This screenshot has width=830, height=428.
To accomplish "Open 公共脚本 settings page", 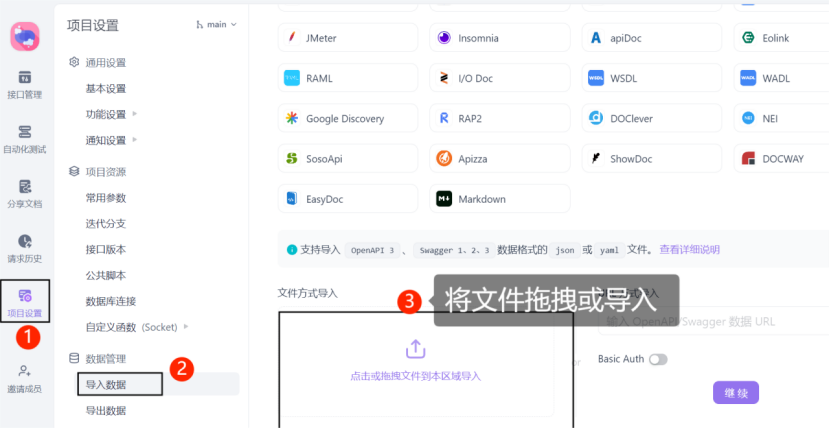I will [x=106, y=276].
